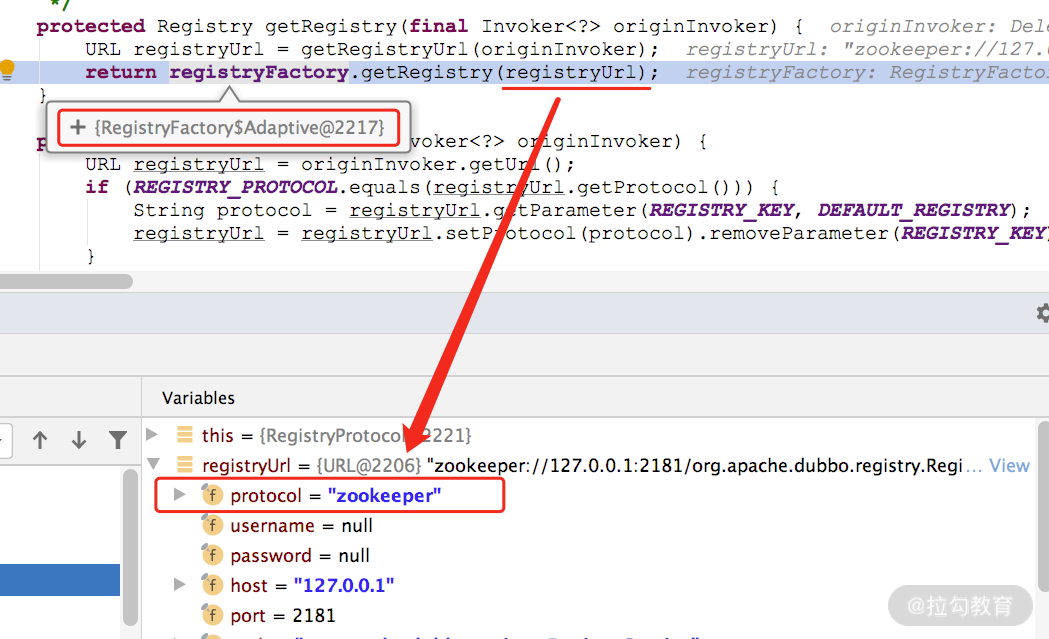Select the port = 2181 field
Image resolution: width=1049 pixels, height=639 pixels.
(283, 615)
